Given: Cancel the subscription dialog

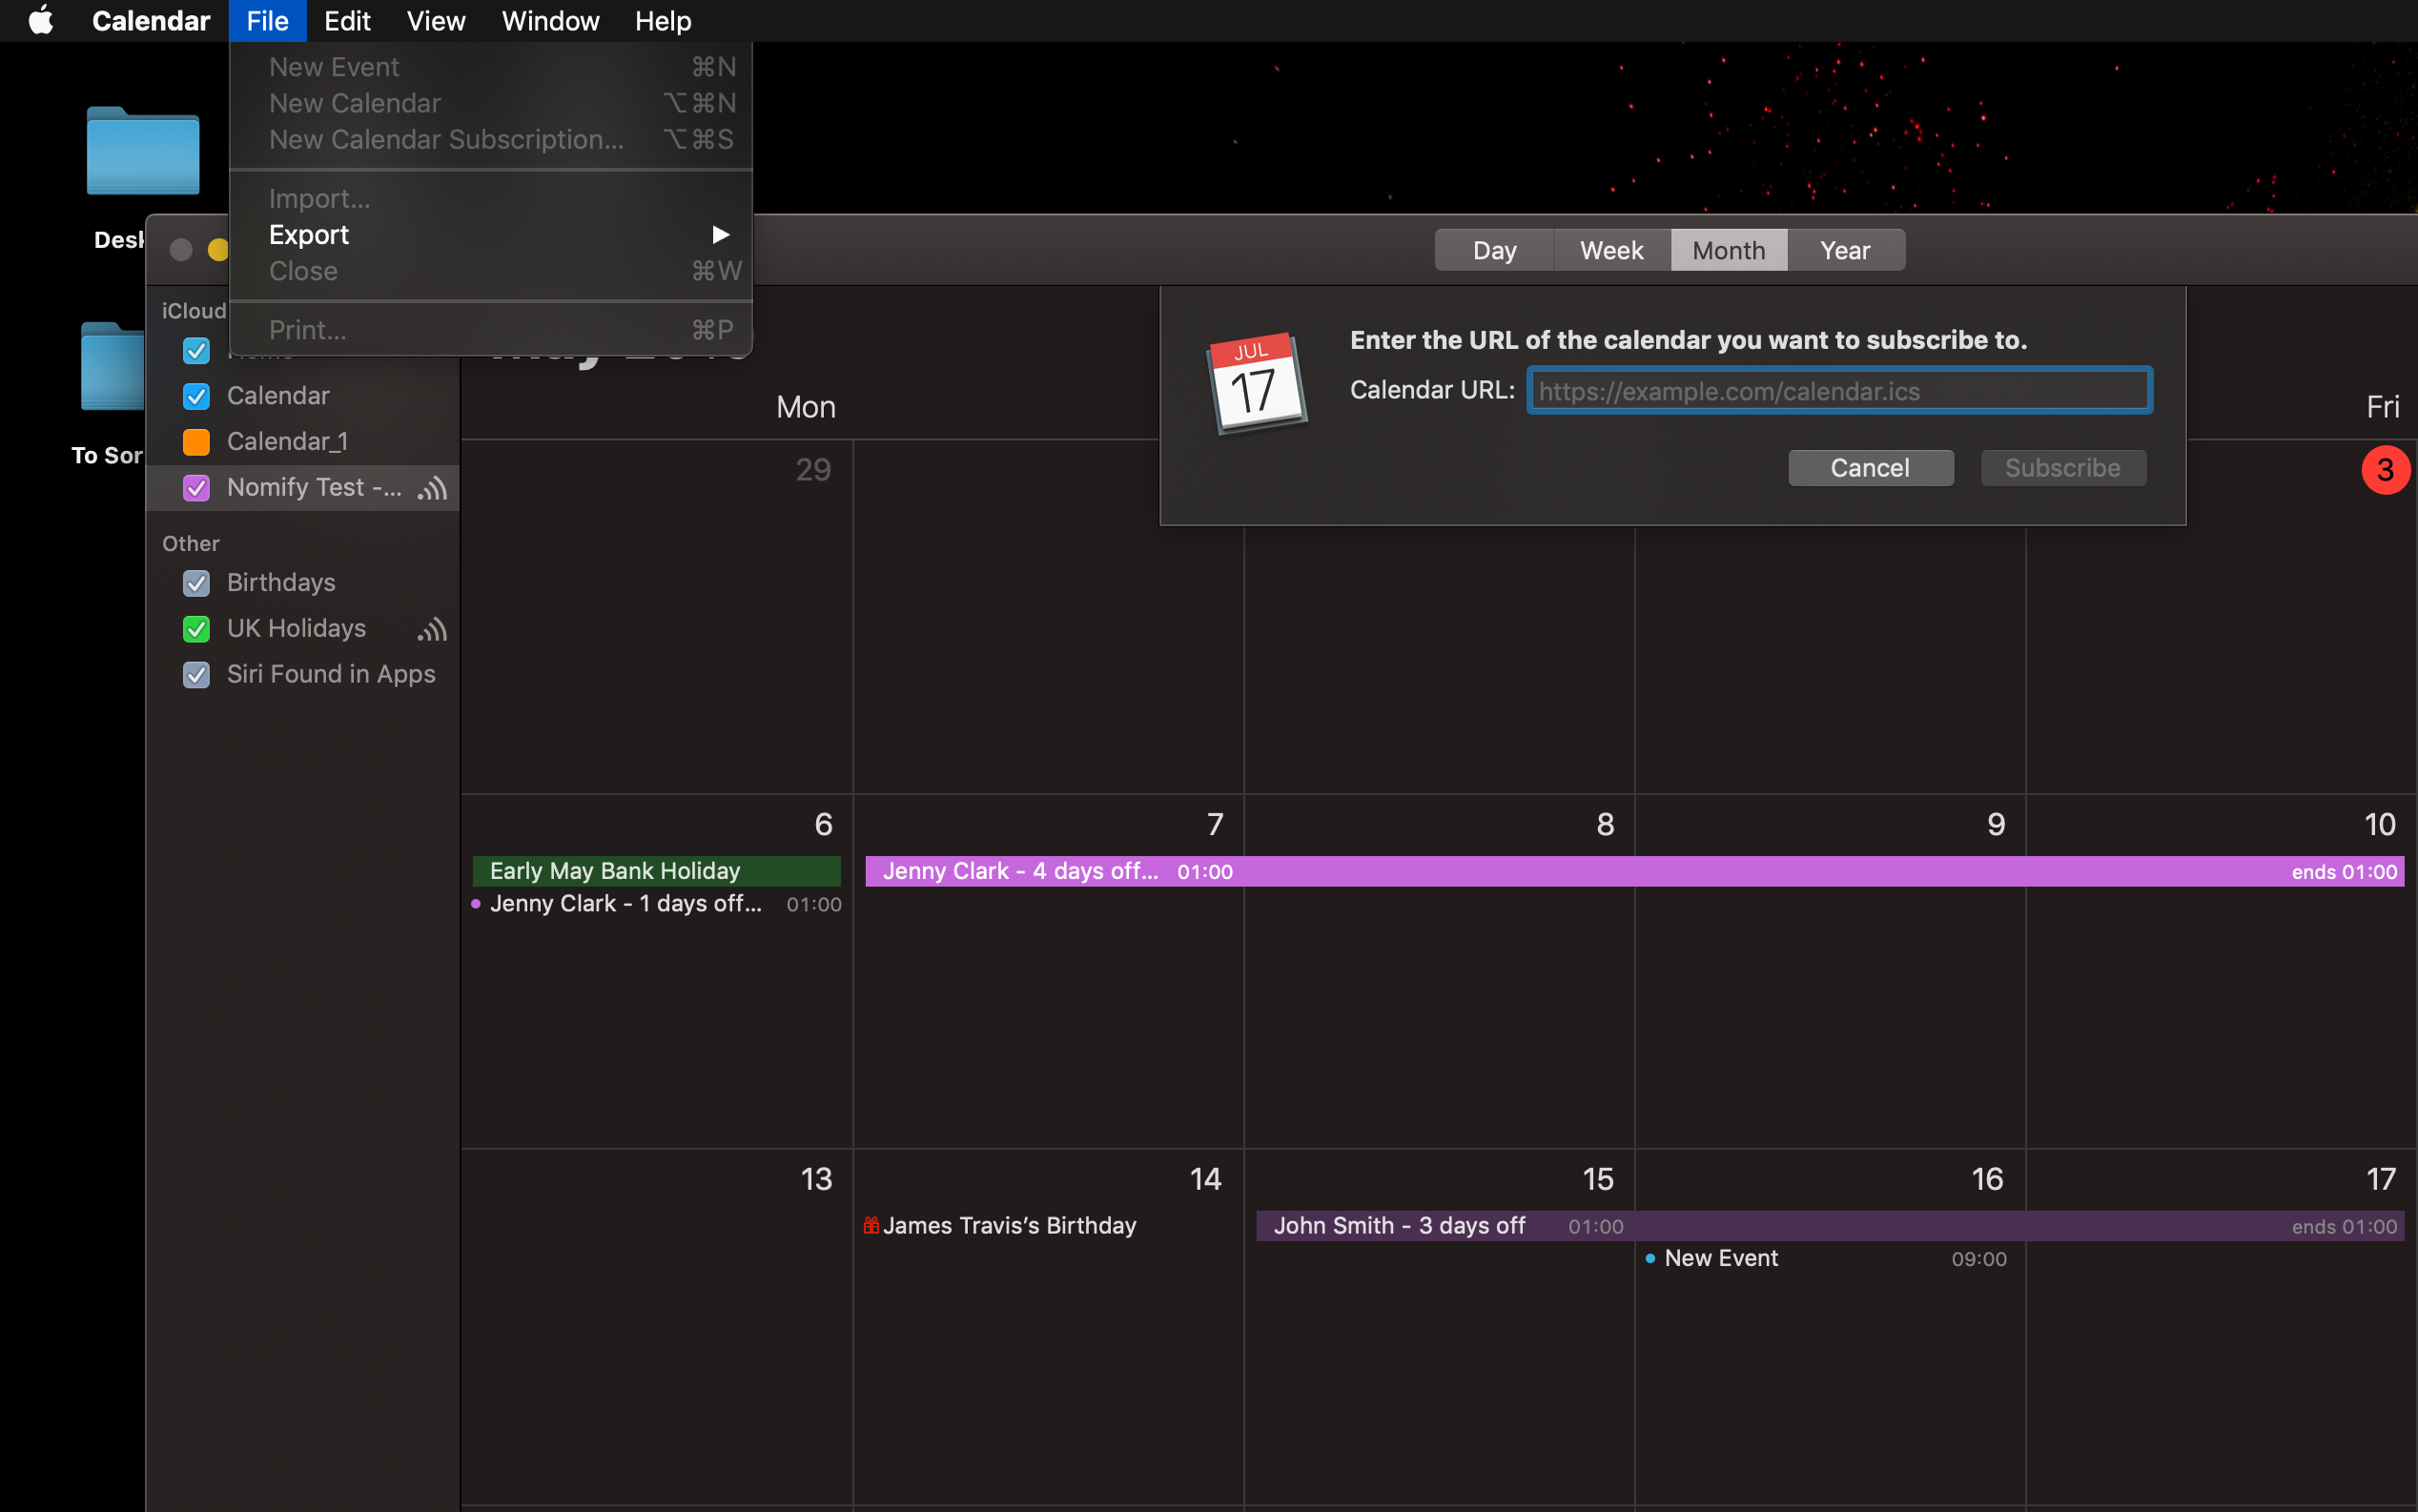Looking at the screenshot, I should [x=1870, y=468].
